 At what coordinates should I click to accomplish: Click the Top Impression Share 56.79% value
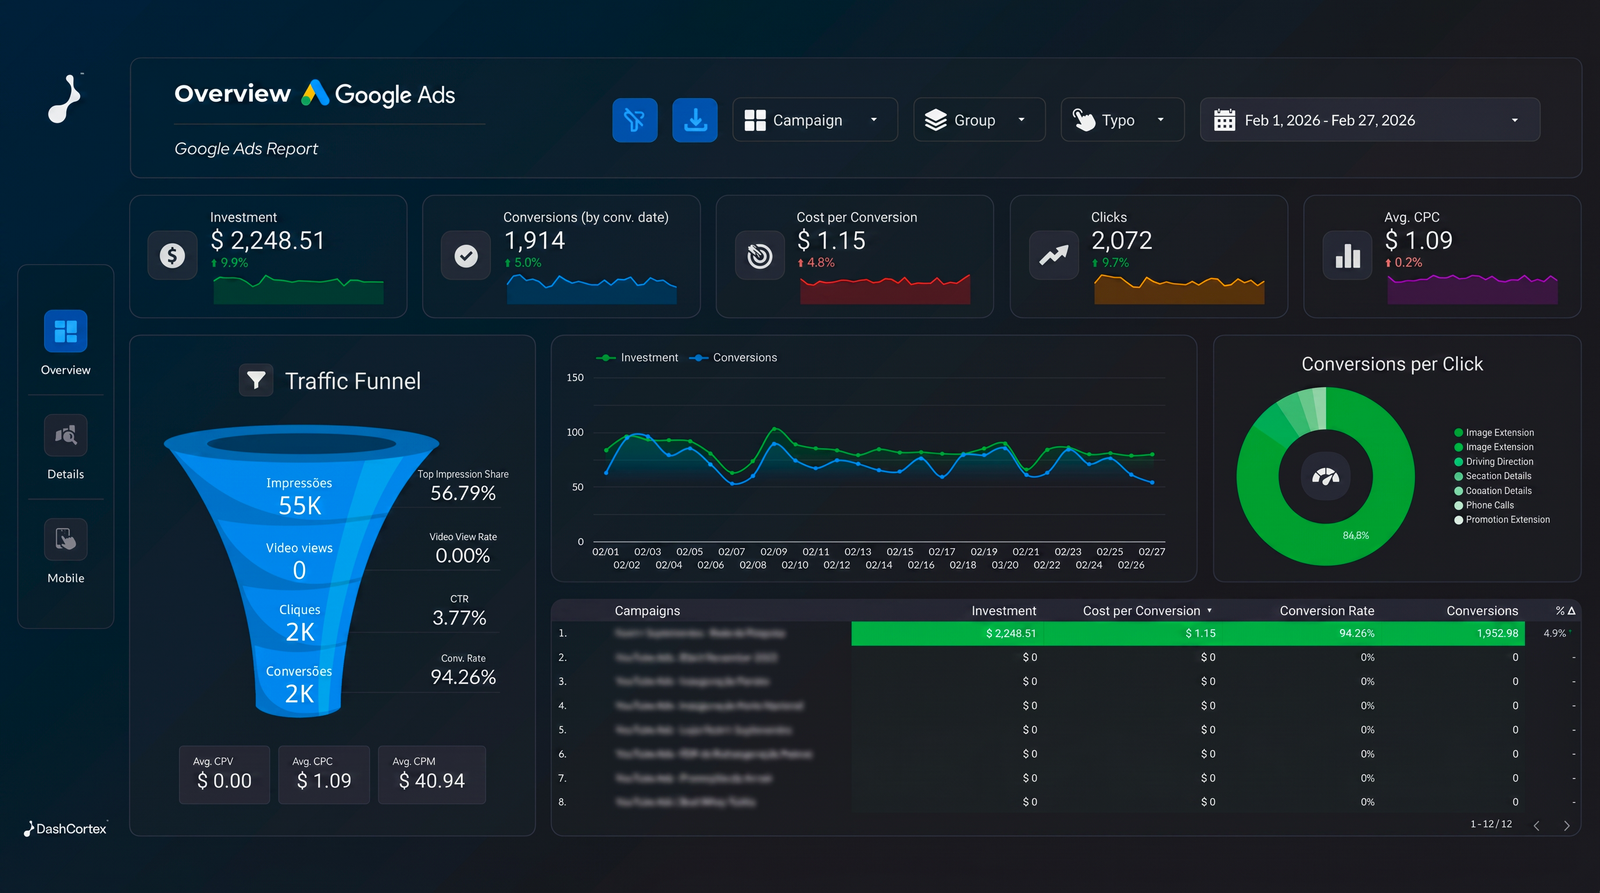pyautogui.click(x=463, y=493)
